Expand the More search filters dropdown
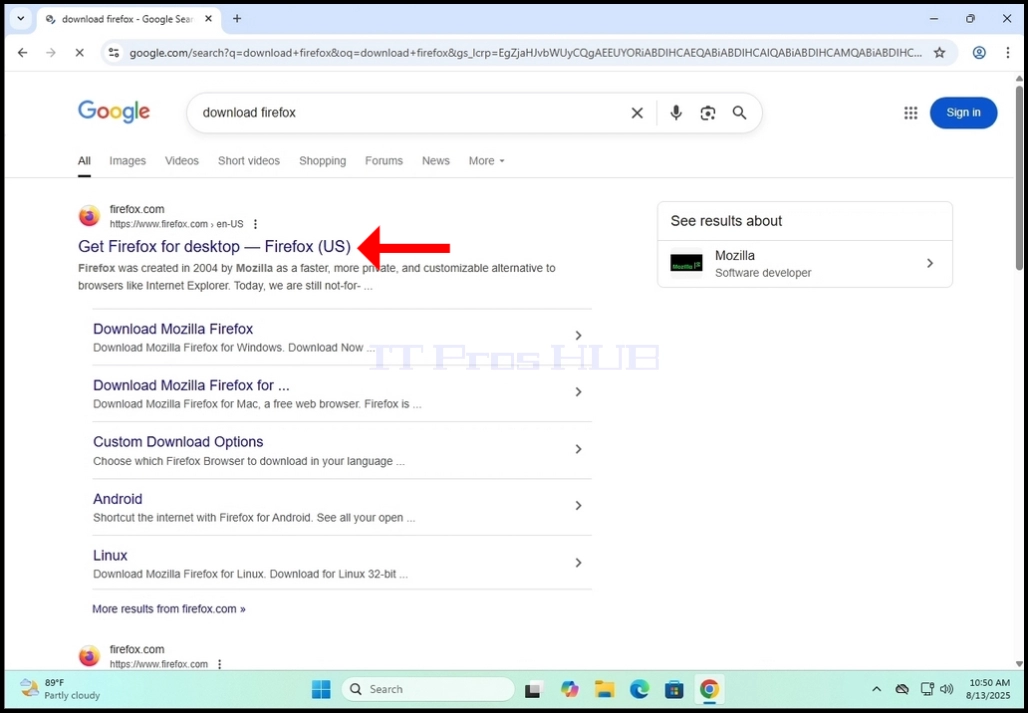 (x=486, y=161)
